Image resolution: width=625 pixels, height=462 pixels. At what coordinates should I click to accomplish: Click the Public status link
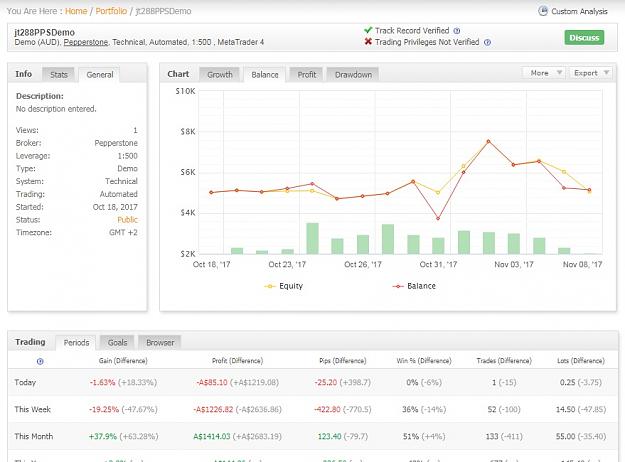point(127,220)
